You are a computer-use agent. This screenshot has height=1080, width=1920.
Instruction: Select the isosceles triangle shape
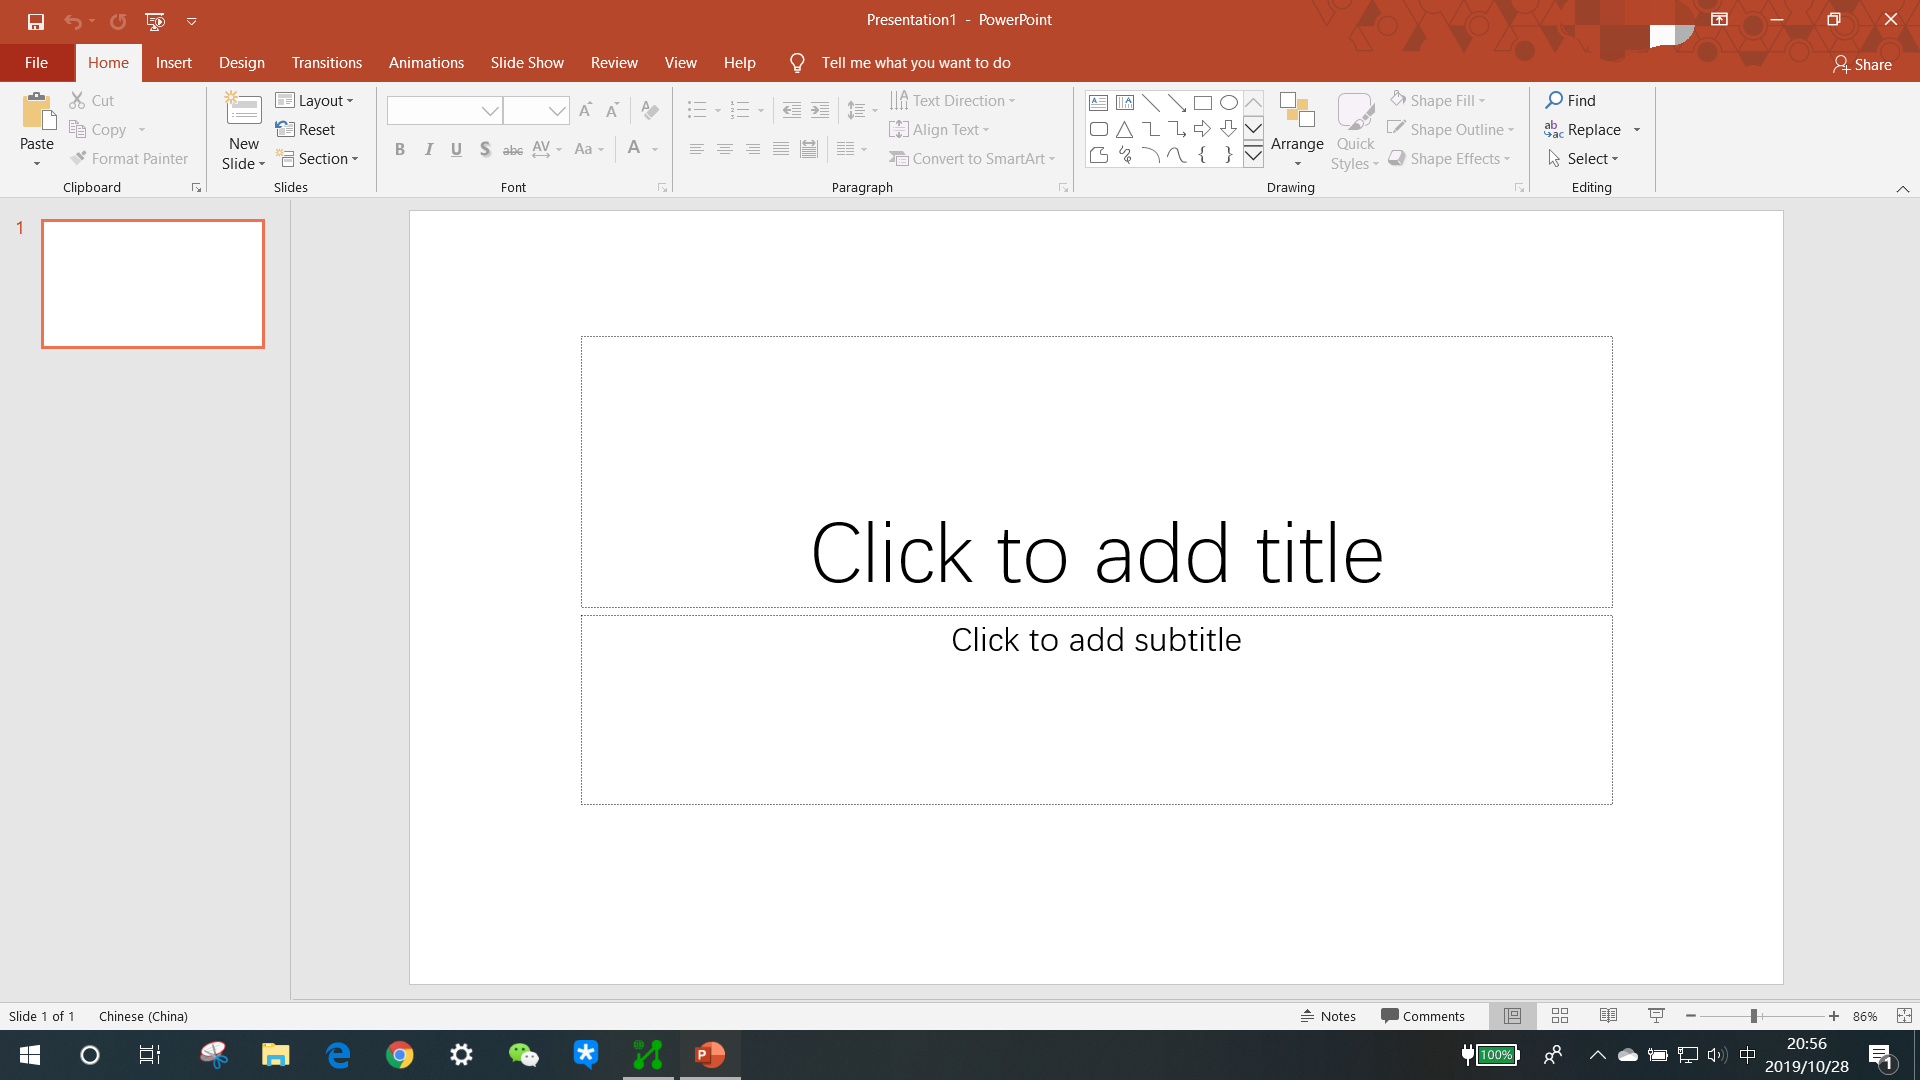point(1124,129)
